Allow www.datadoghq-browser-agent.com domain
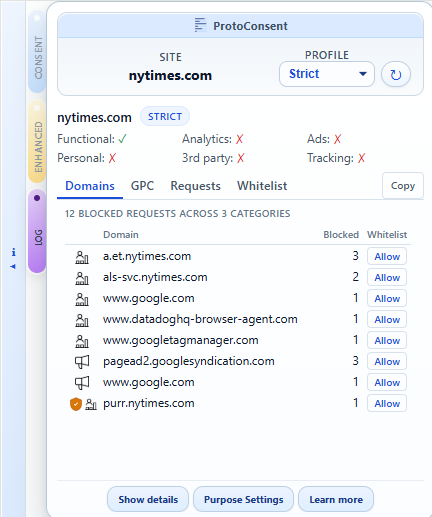This screenshot has width=432, height=517. (x=387, y=319)
